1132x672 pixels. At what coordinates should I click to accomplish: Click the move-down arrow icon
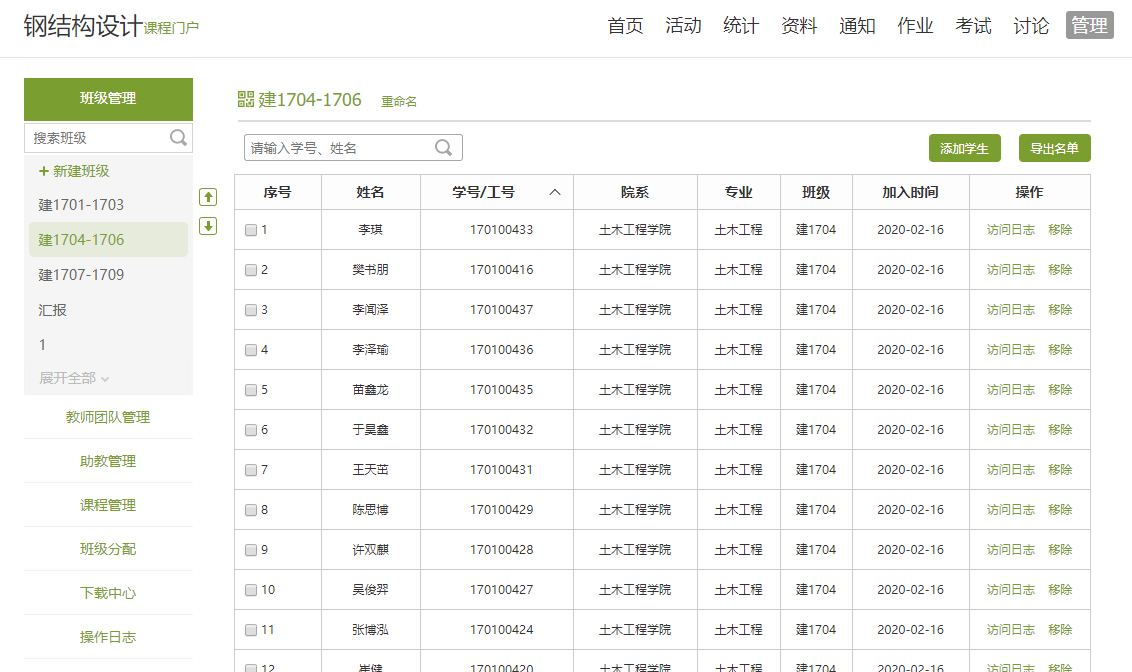click(x=208, y=226)
